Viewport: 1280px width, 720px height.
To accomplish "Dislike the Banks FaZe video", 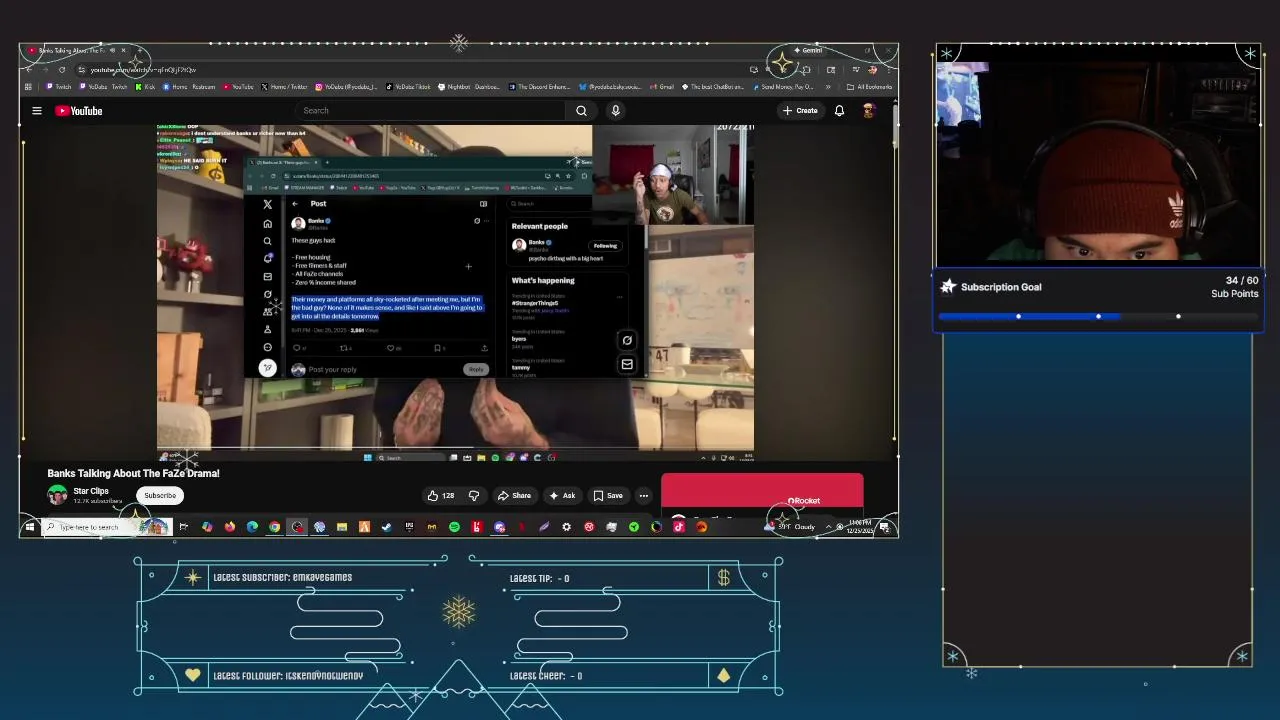I will click(x=474, y=495).
